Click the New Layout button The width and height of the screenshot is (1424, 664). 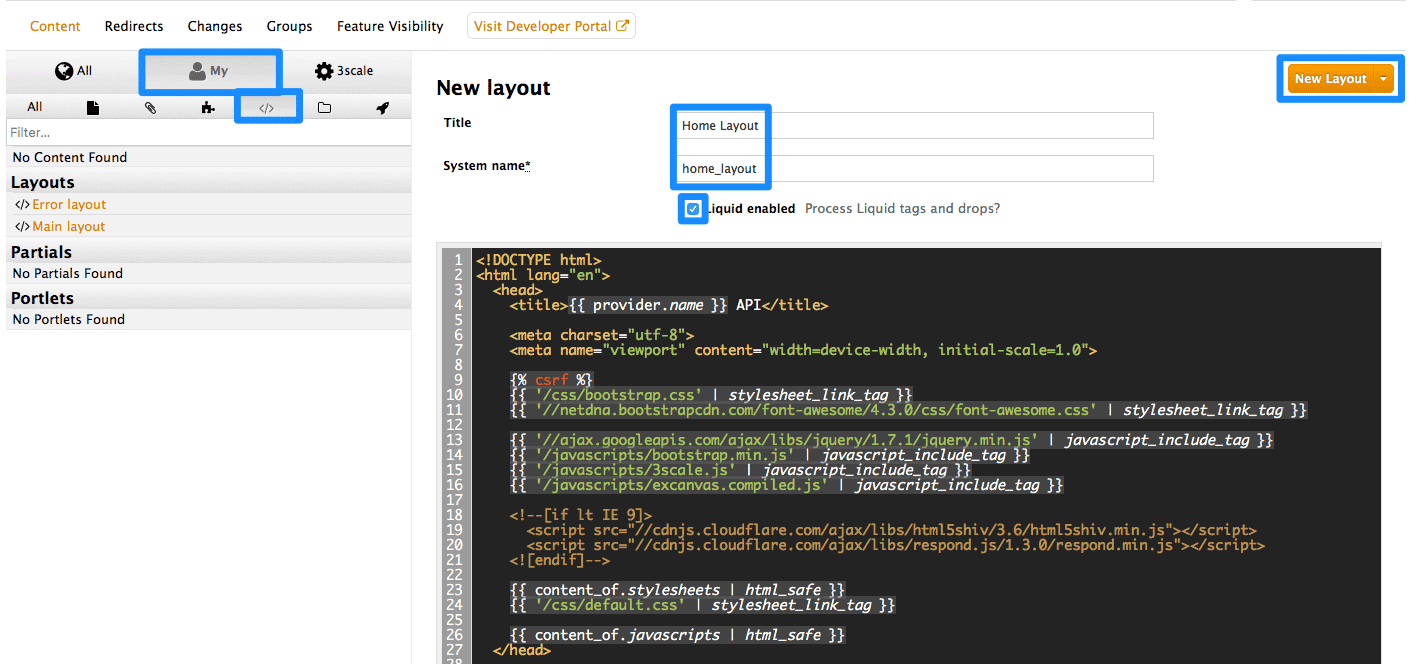[x=1329, y=79]
